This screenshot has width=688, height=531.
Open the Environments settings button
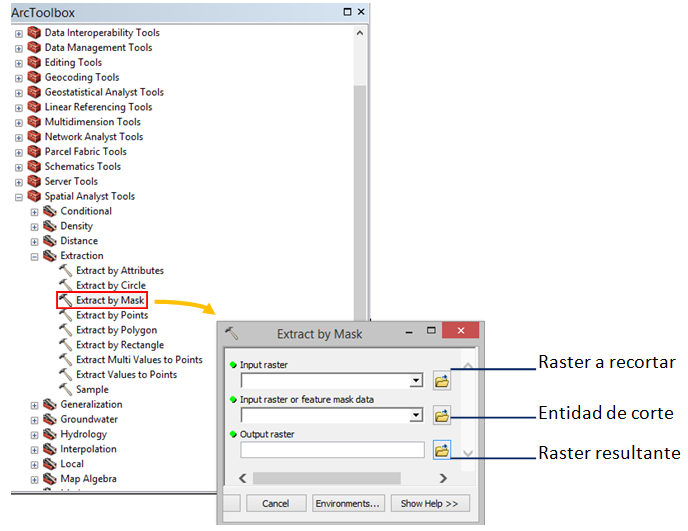point(347,503)
